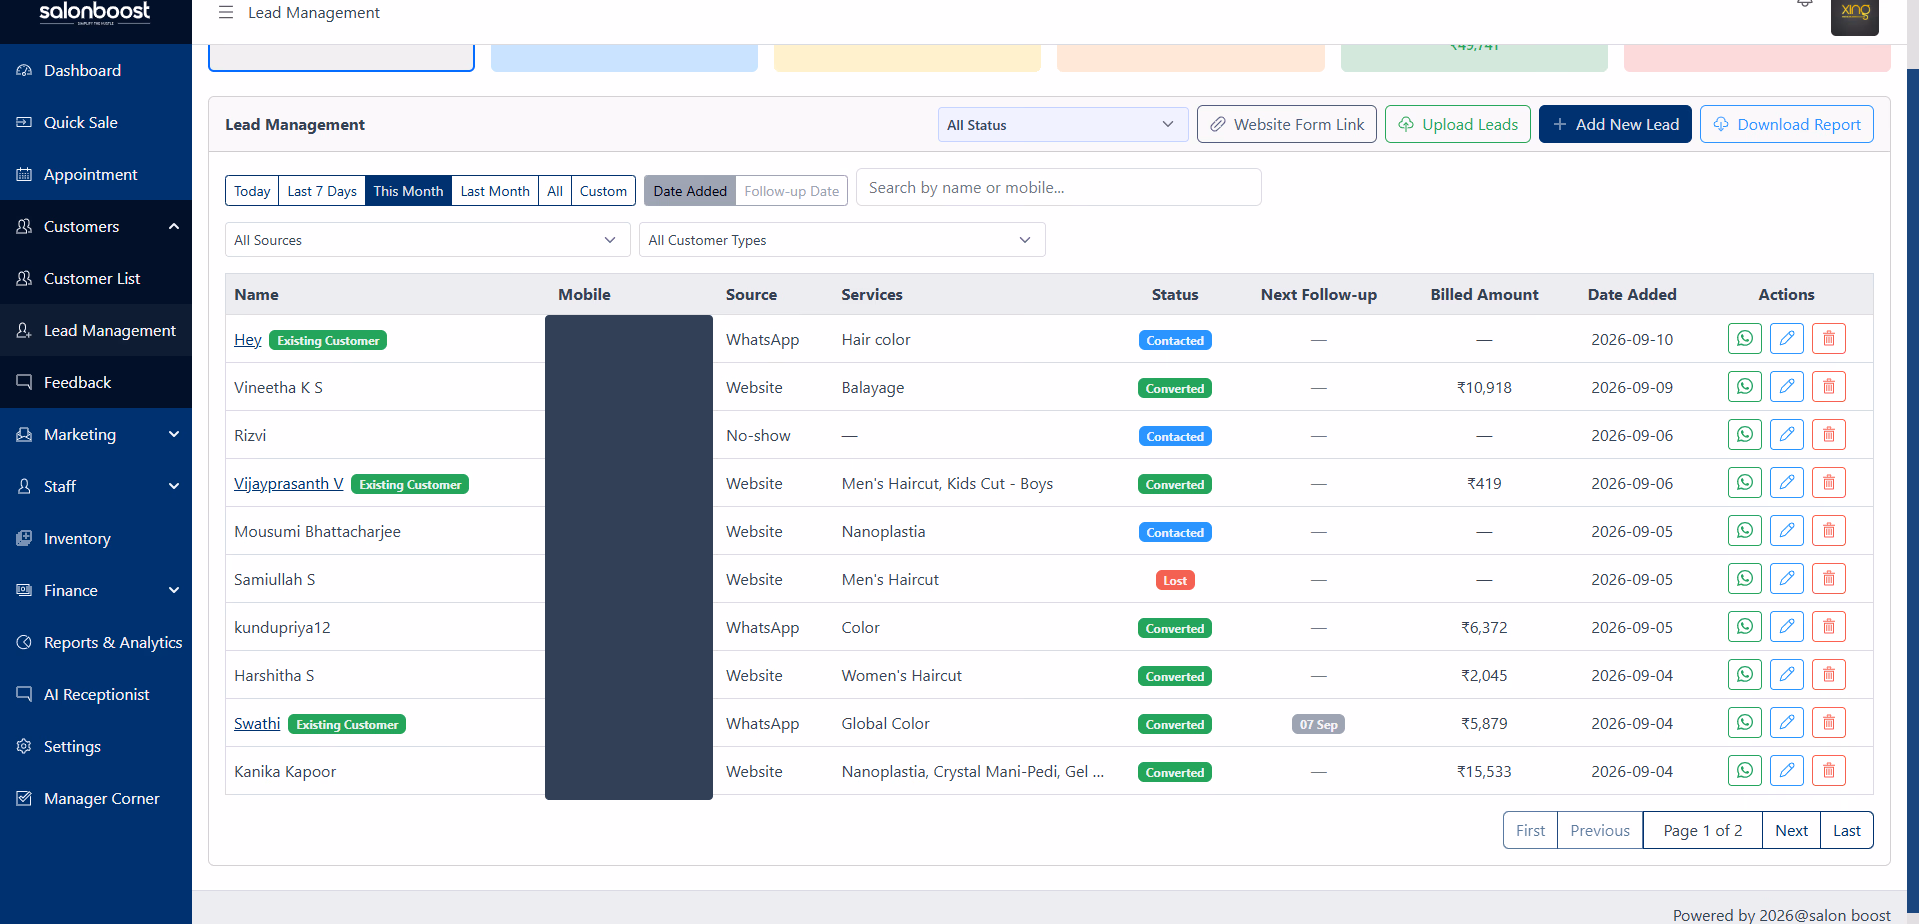The image size is (1919, 924).
Task: Click the AI Receptionist sidebar icon
Action: click(24, 694)
